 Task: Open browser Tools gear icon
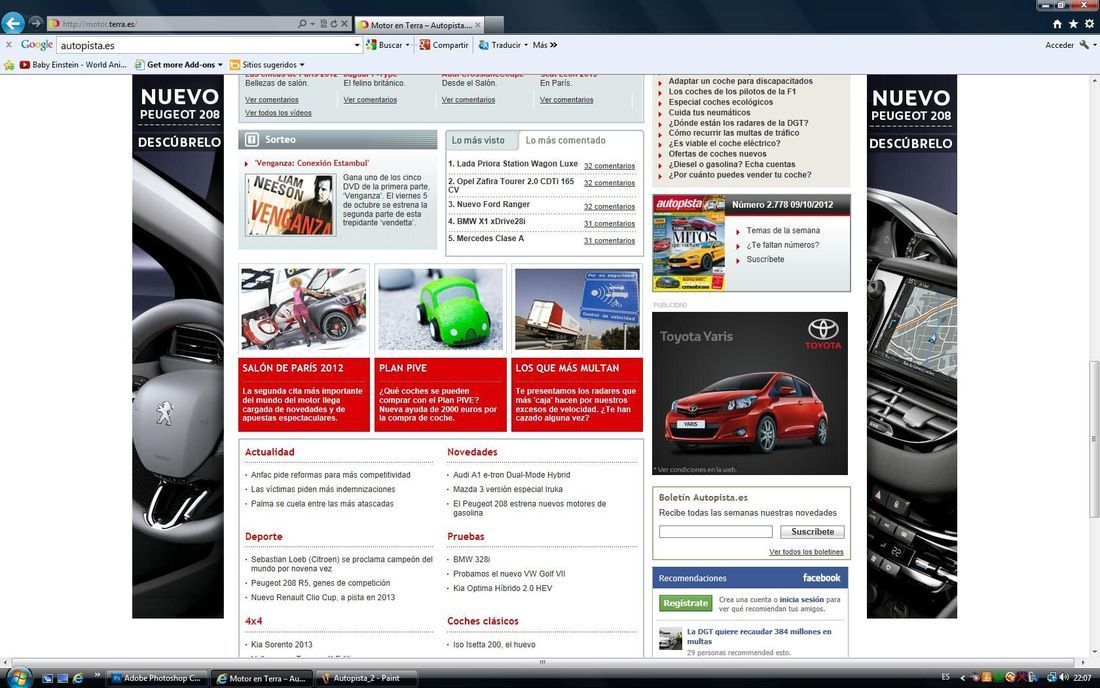1089,24
